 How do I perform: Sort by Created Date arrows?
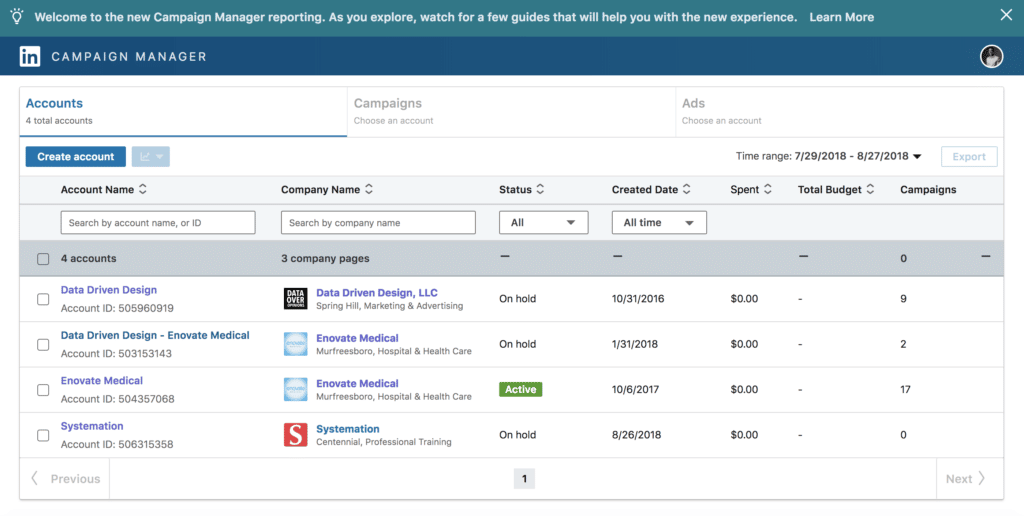click(686, 189)
